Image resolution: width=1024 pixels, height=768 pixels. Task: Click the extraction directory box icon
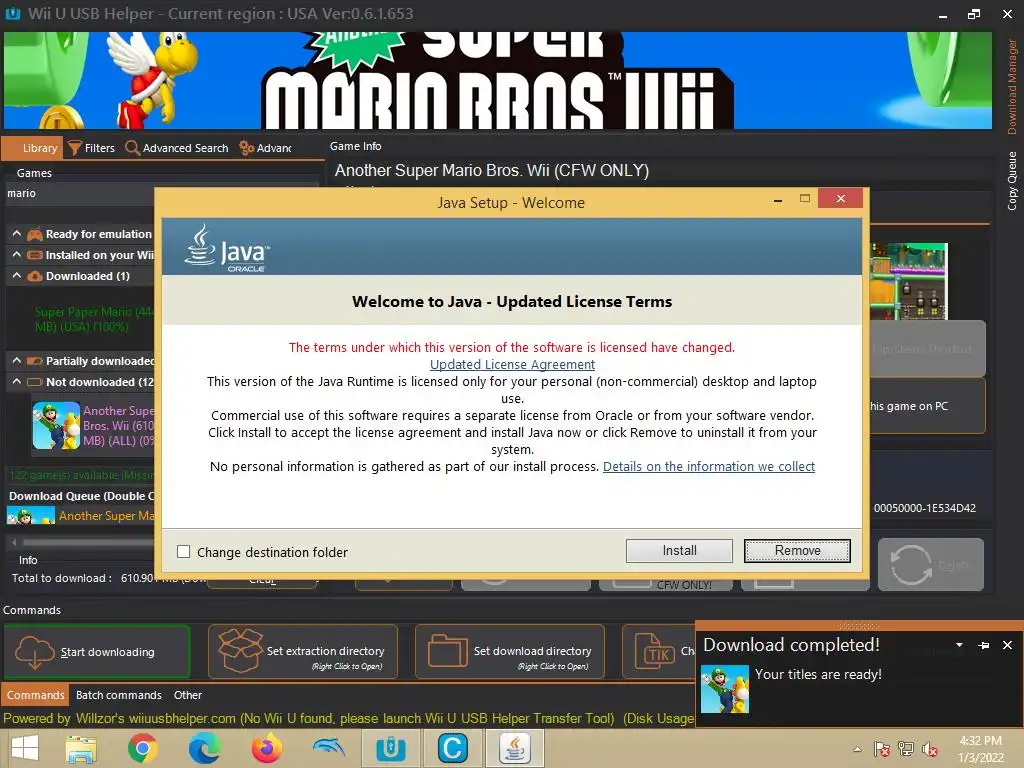coord(240,650)
